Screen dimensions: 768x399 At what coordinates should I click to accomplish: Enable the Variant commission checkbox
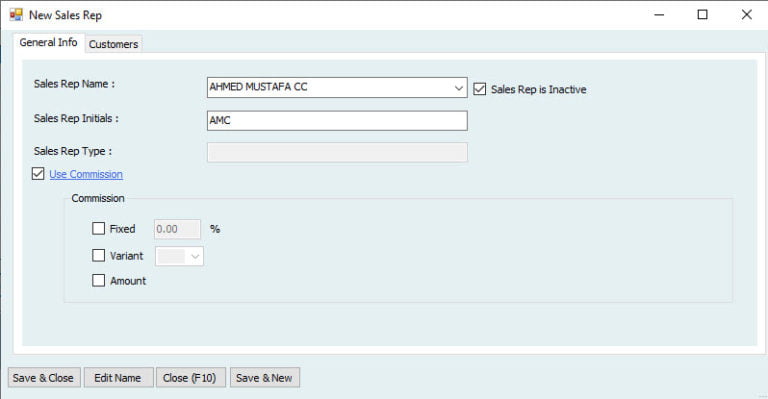(x=98, y=256)
